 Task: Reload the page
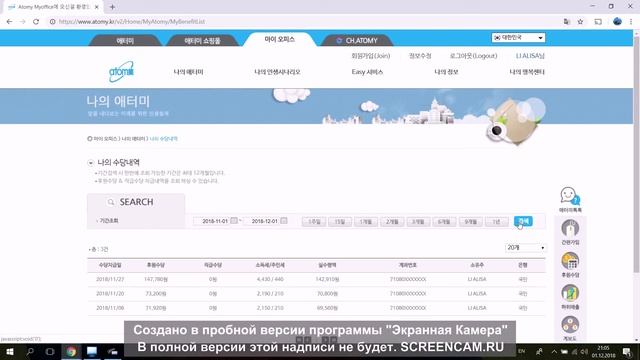tap(36, 22)
